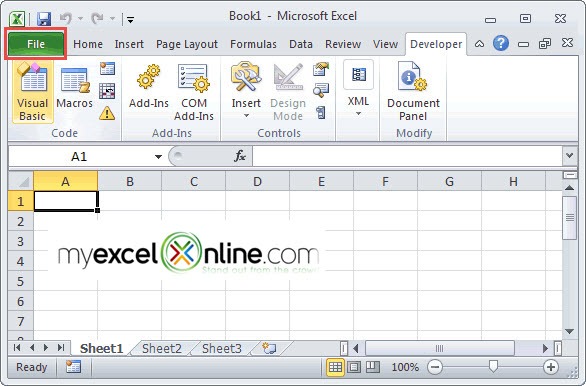Switch to Page Layout view button
This screenshot has height=386, width=586.
click(354, 367)
